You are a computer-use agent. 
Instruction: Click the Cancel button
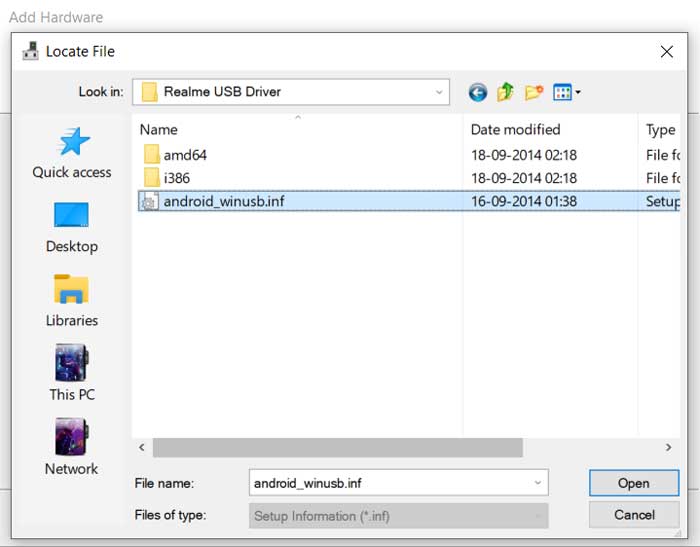click(634, 515)
